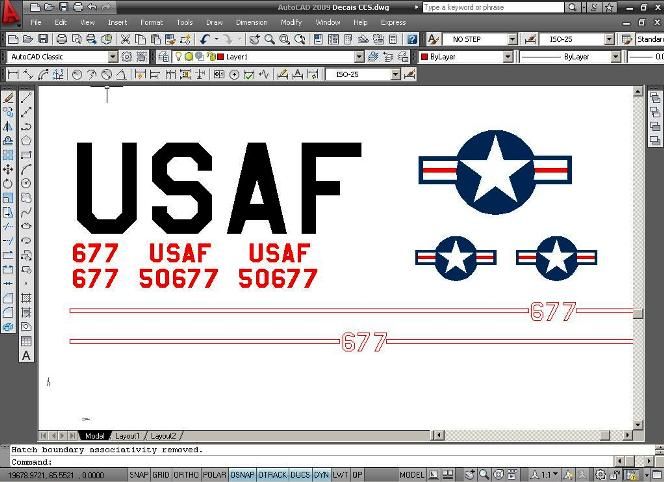Click the New drawing icon in Standard toolbar
The height and width of the screenshot is (482, 664).
click(x=13, y=39)
